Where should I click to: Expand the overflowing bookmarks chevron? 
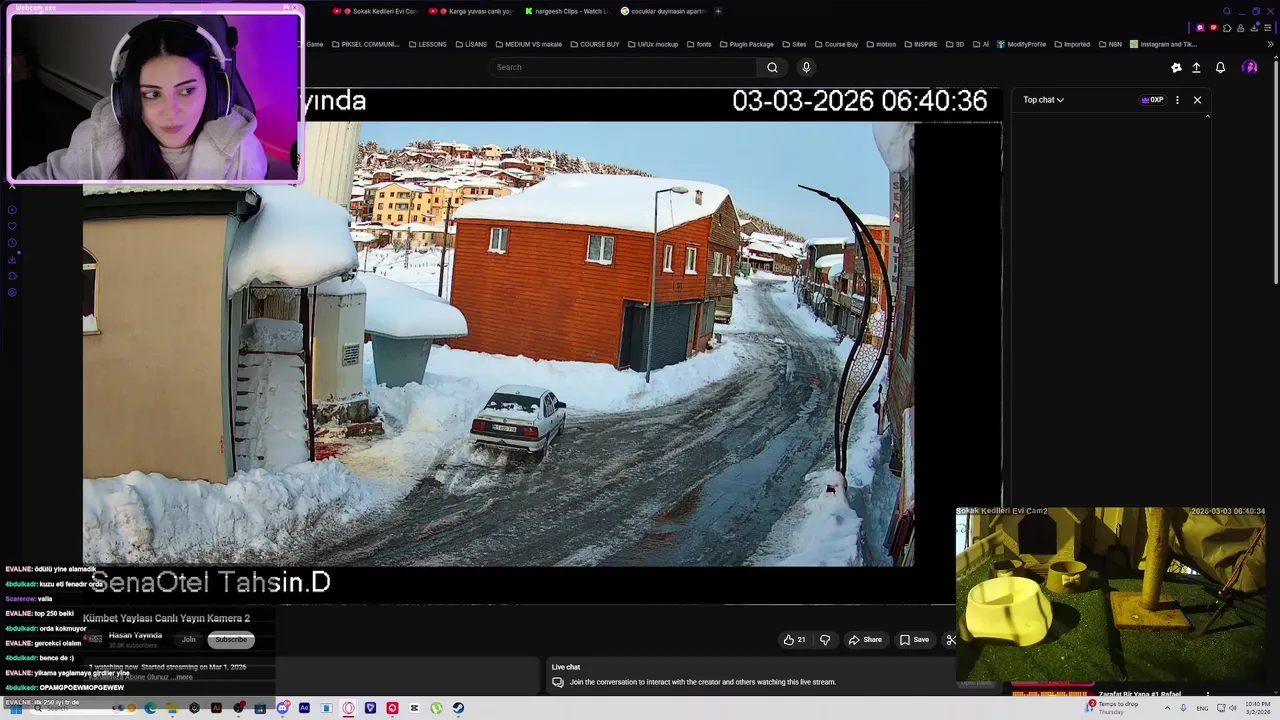click(x=1271, y=44)
